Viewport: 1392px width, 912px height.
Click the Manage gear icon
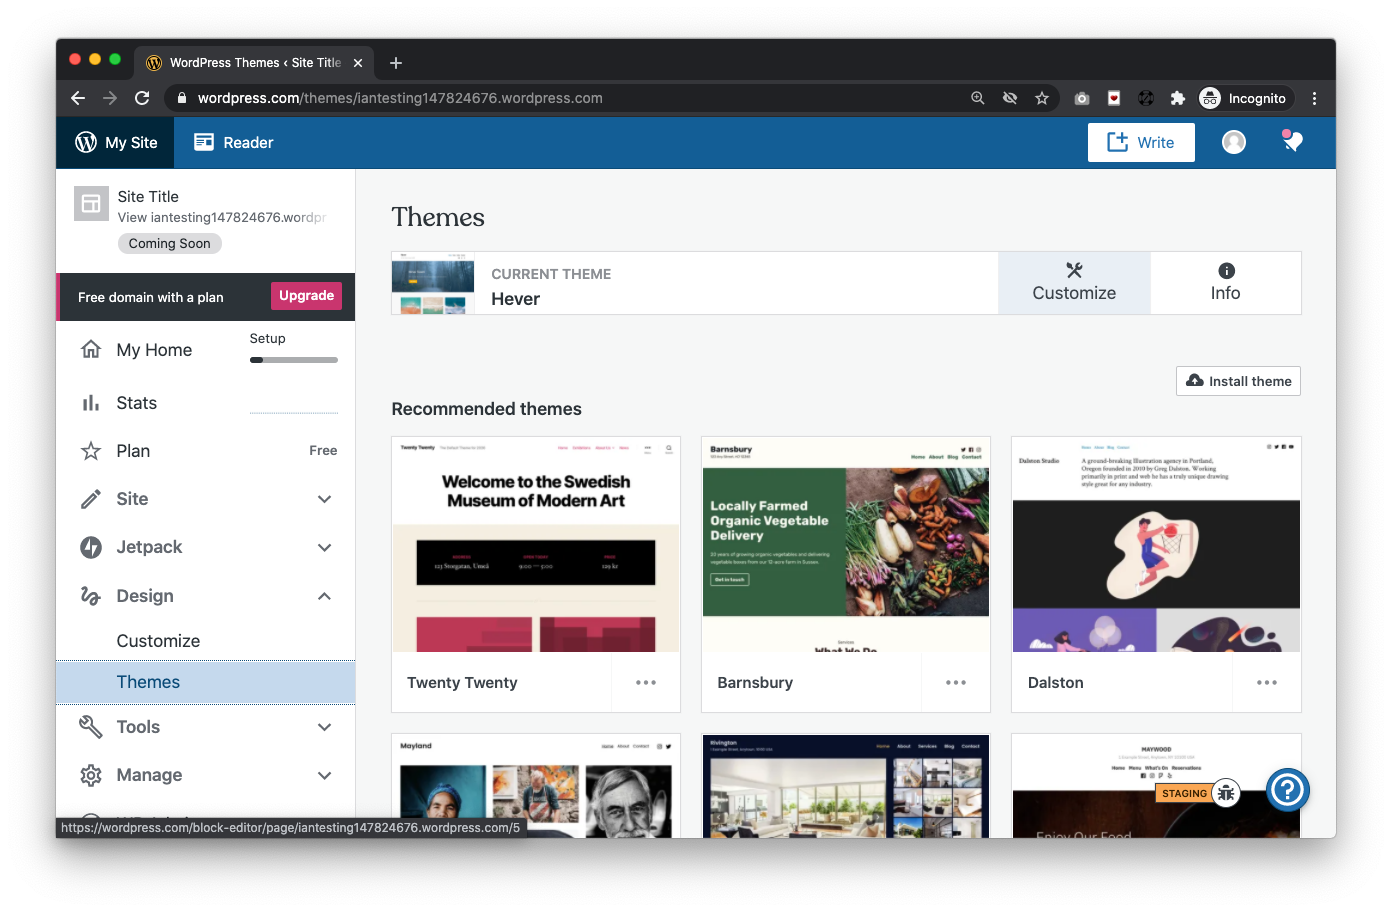tap(91, 775)
